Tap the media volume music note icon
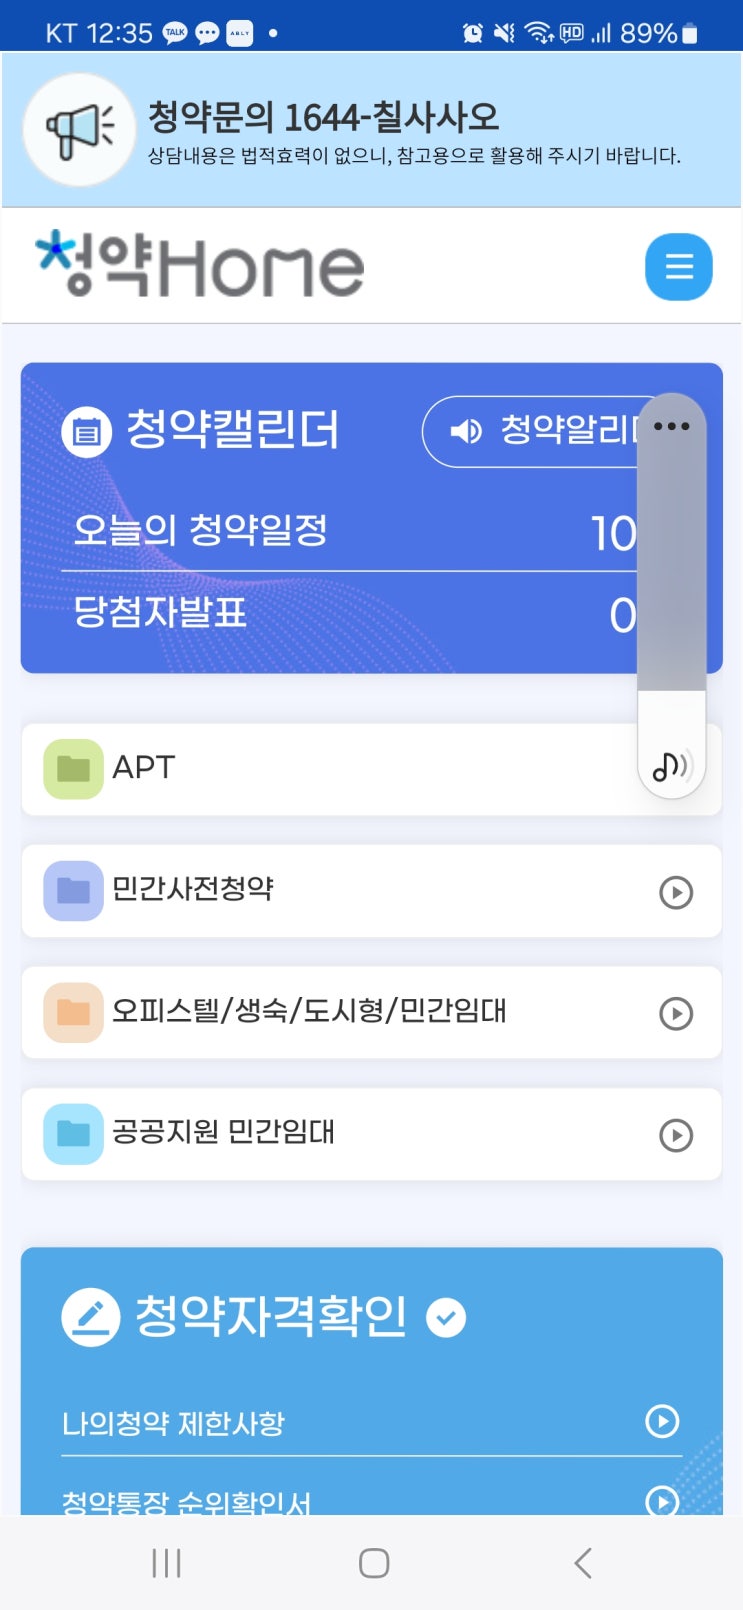 672,766
